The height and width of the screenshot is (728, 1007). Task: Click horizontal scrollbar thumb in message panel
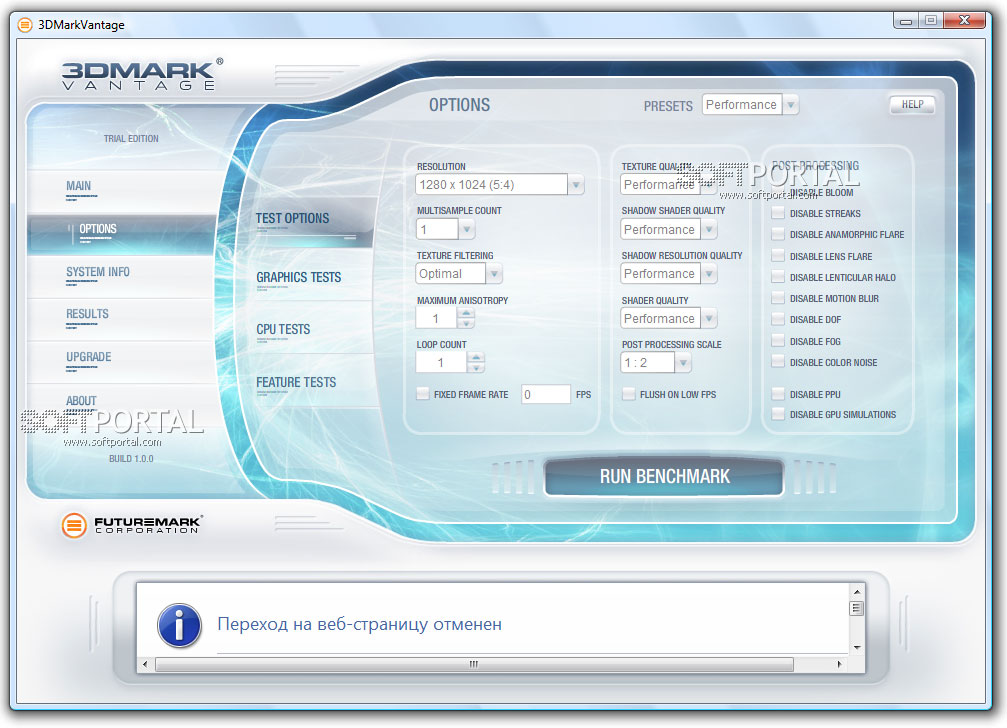point(474,664)
